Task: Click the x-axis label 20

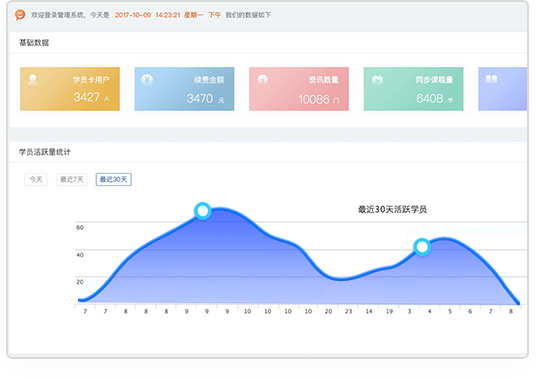Action: click(x=328, y=312)
